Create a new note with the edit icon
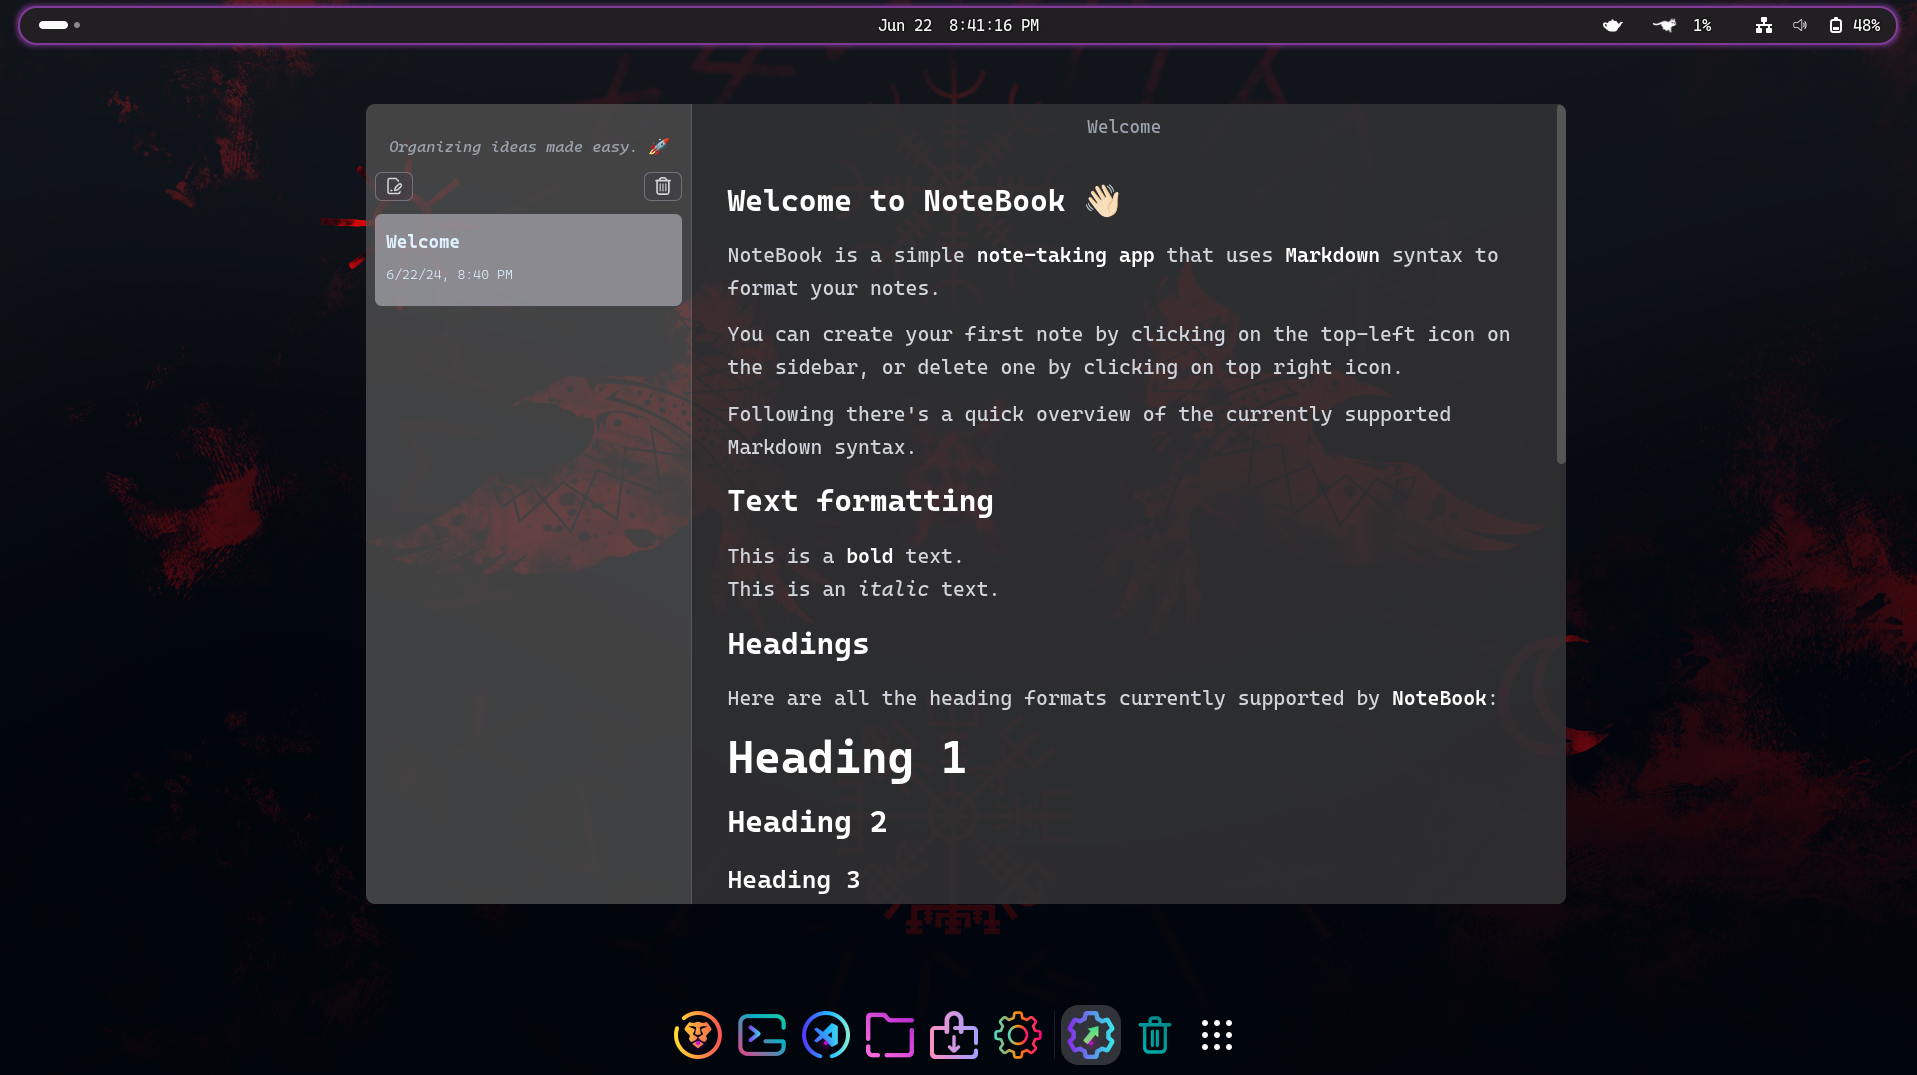The width and height of the screenshot is (1917, 1075). click(x=394, y=186)
